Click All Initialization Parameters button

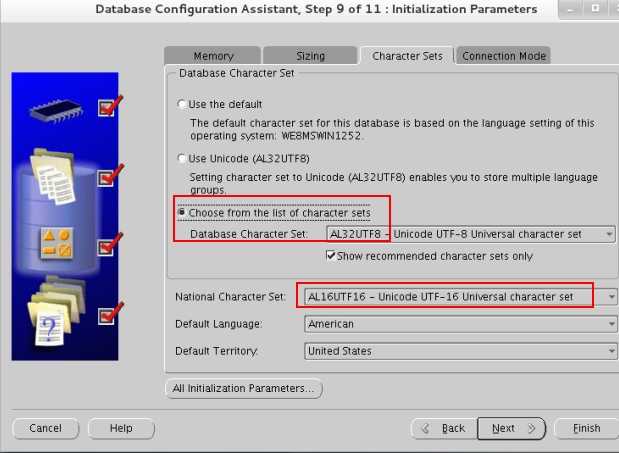(x=244, y=388)
